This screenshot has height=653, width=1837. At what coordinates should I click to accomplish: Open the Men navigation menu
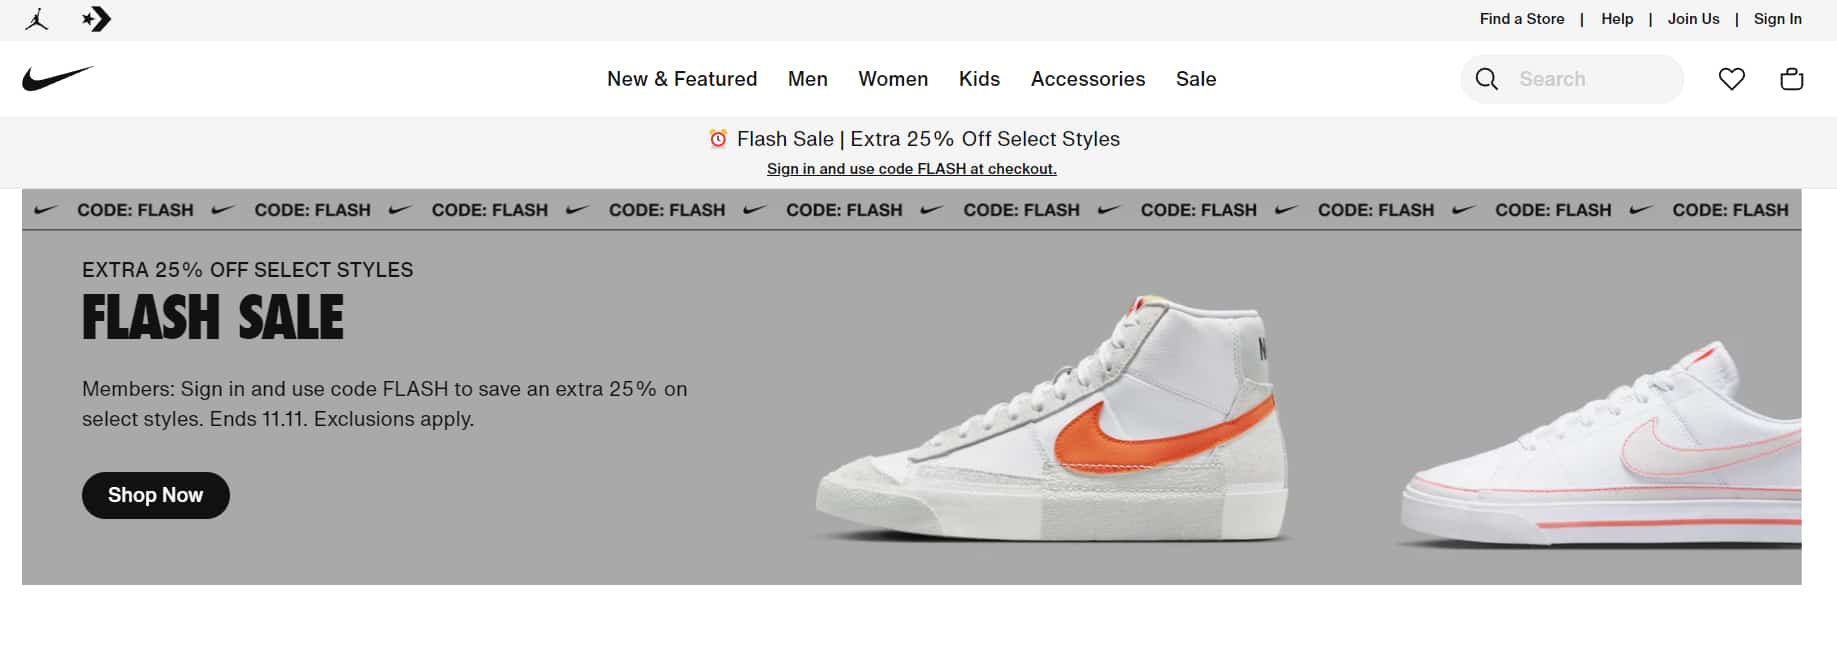pos(807,79)
